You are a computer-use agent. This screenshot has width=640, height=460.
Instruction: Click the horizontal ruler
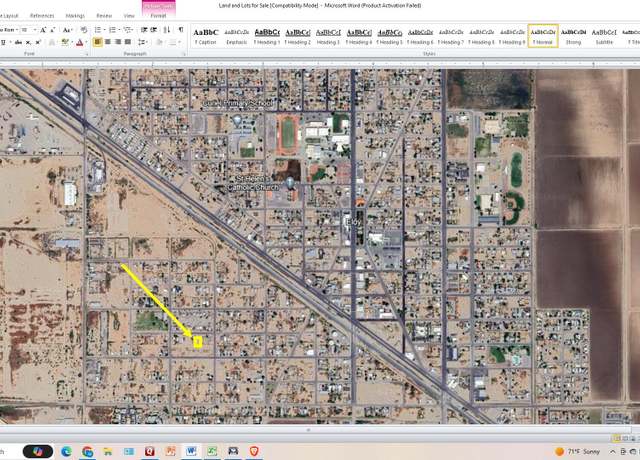click(x=320, y=64)
